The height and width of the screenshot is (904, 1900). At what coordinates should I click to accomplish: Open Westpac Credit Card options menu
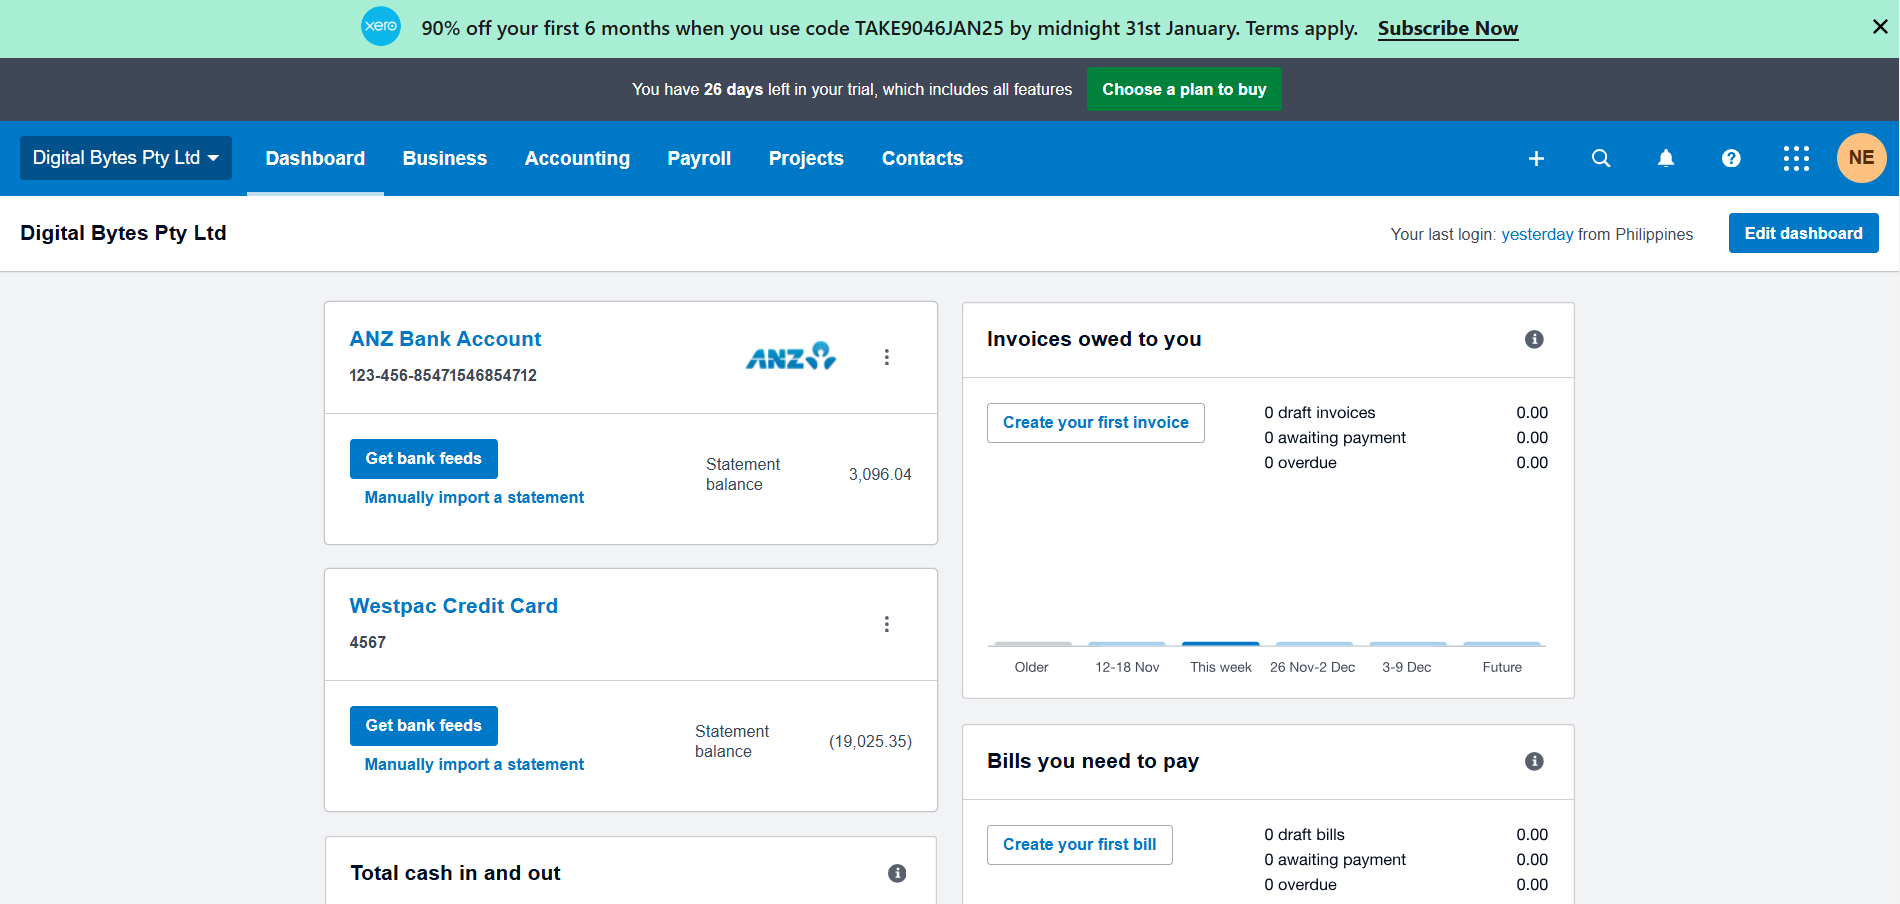(x=886, y=624)
